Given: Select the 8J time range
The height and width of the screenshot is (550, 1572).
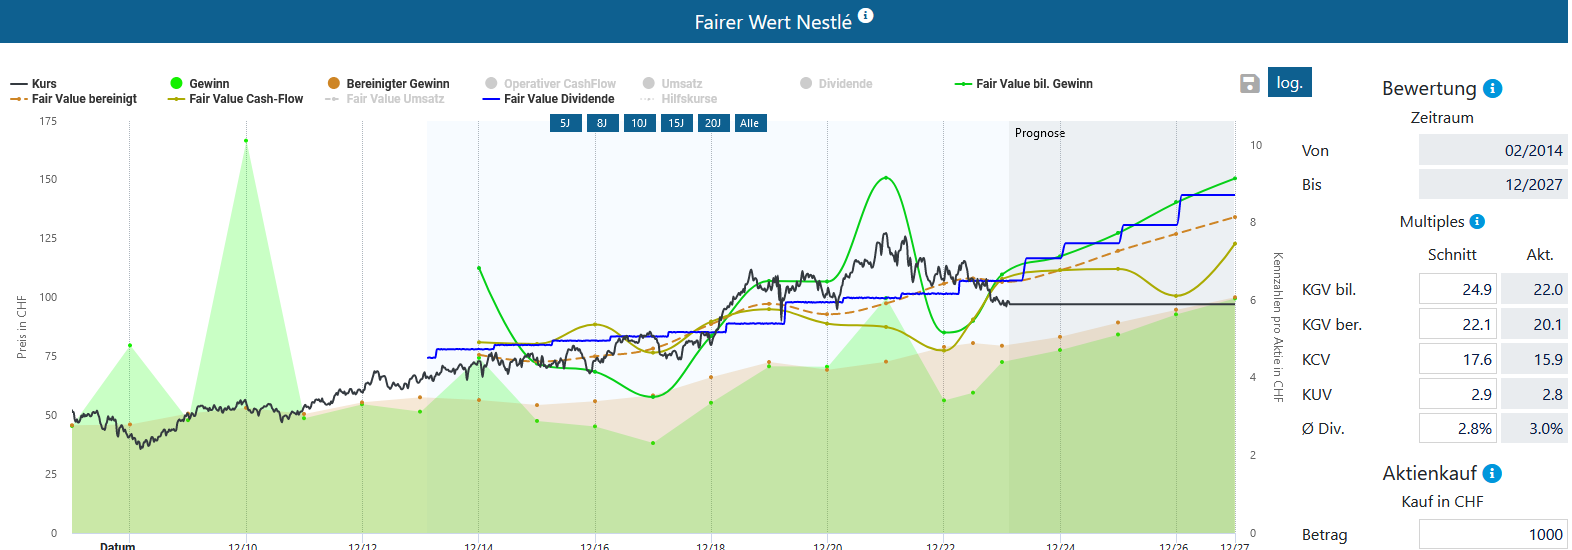Looking at the screenshot, I should 602,123.
